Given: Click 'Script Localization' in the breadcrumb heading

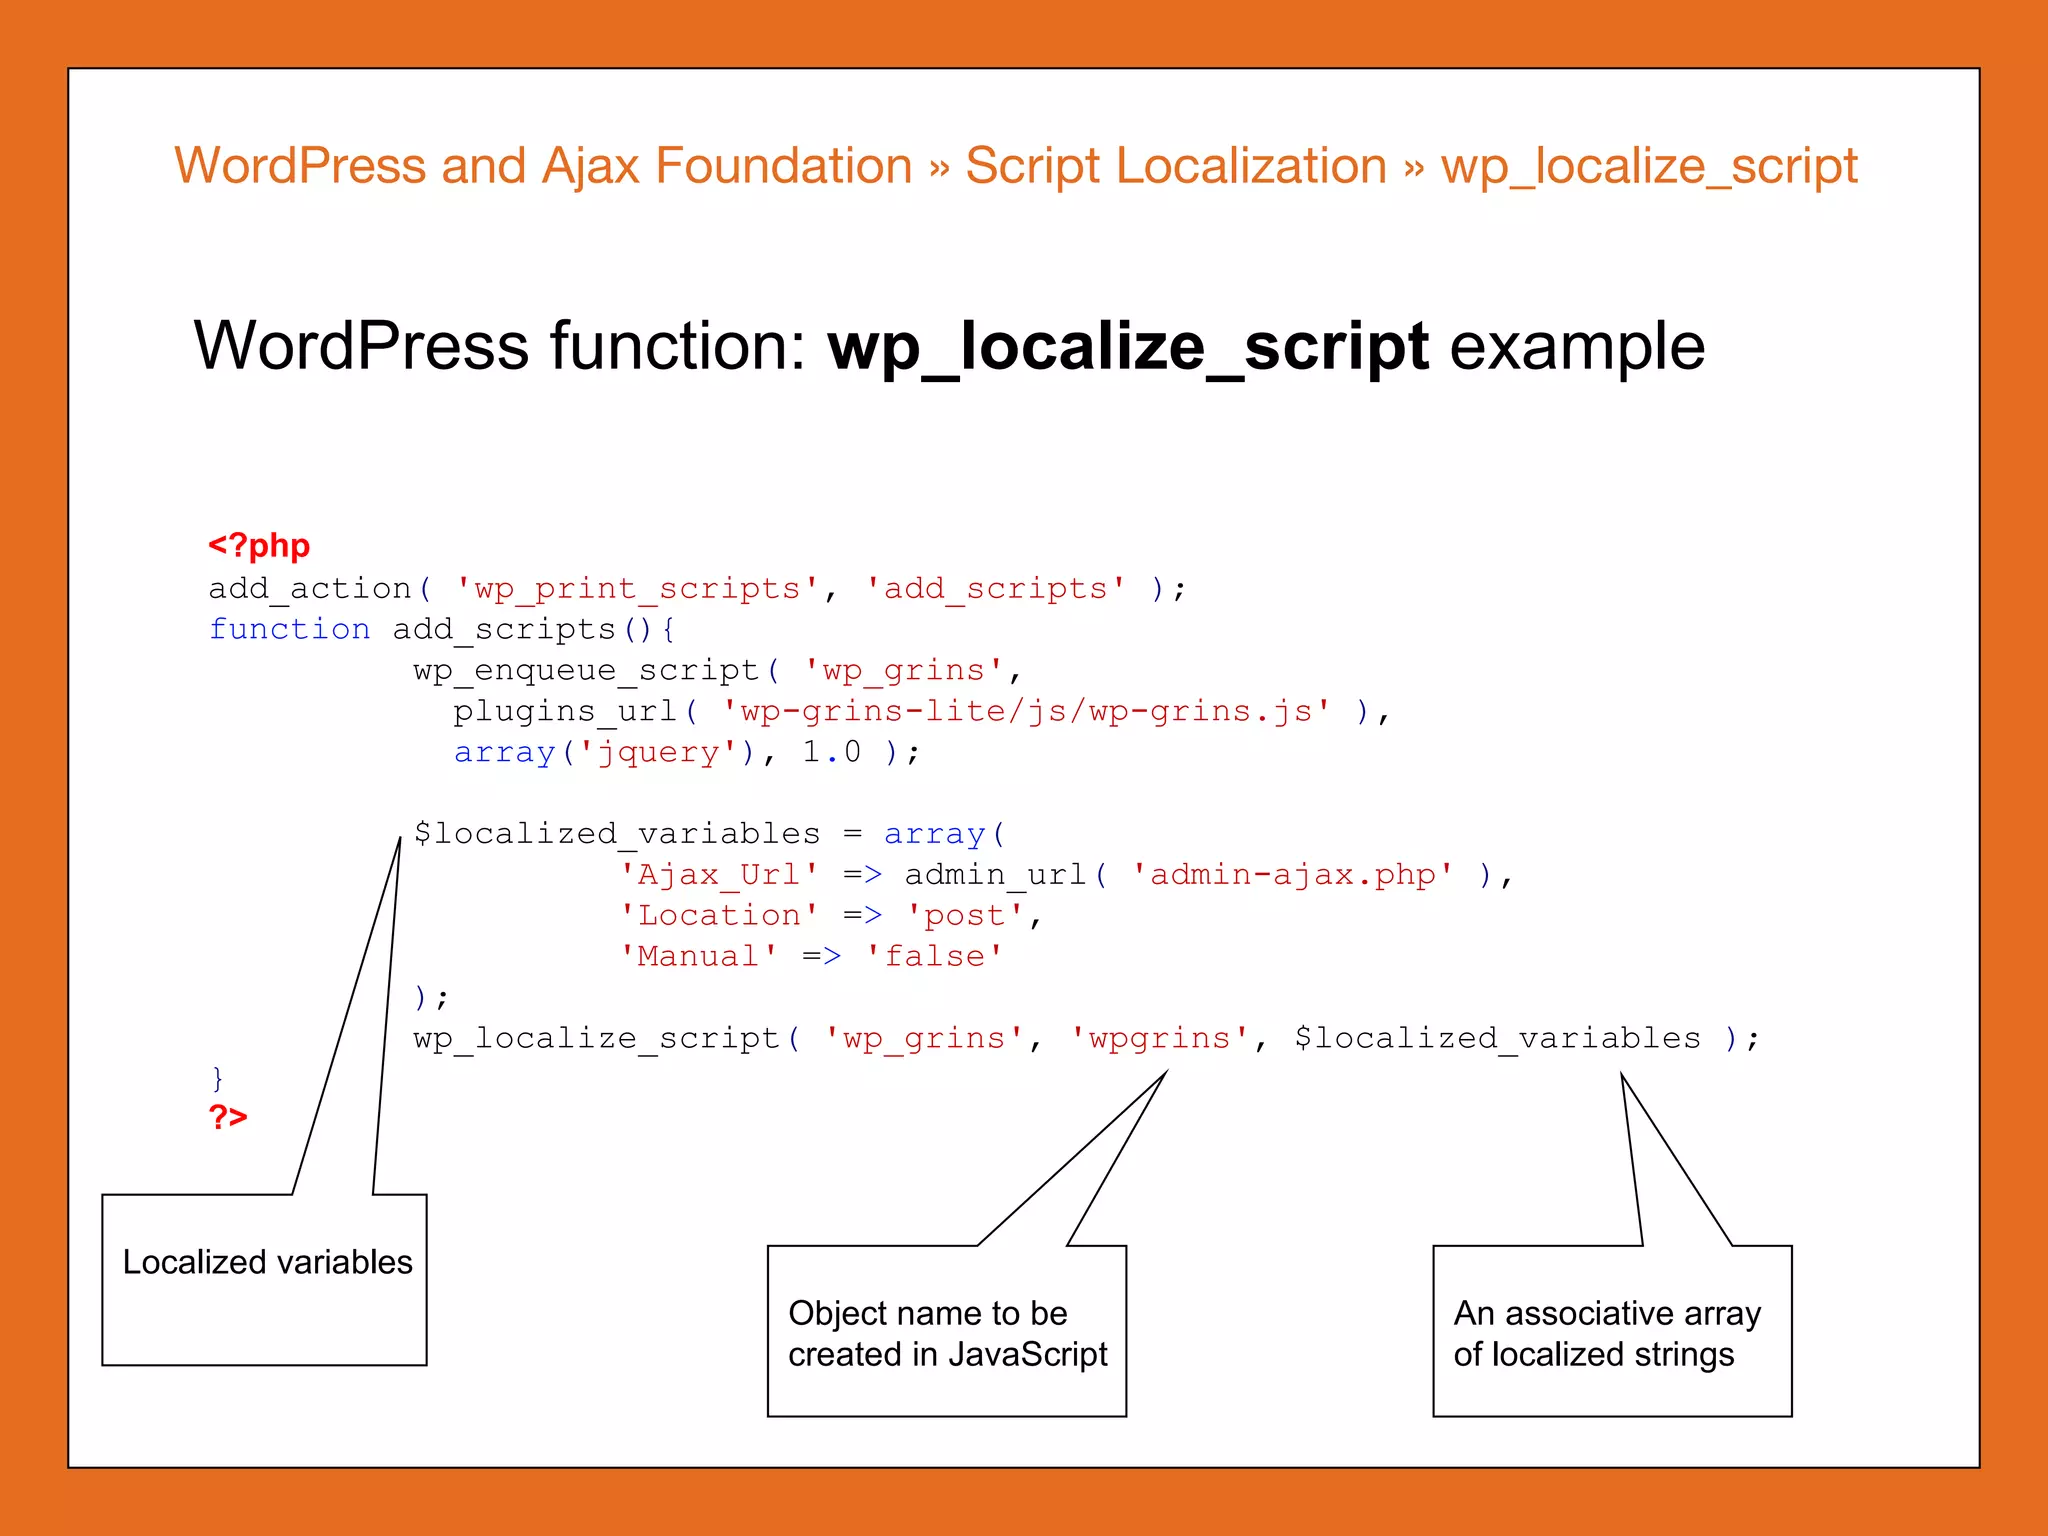Looking at the screenshot, I should coord(1175,166).
